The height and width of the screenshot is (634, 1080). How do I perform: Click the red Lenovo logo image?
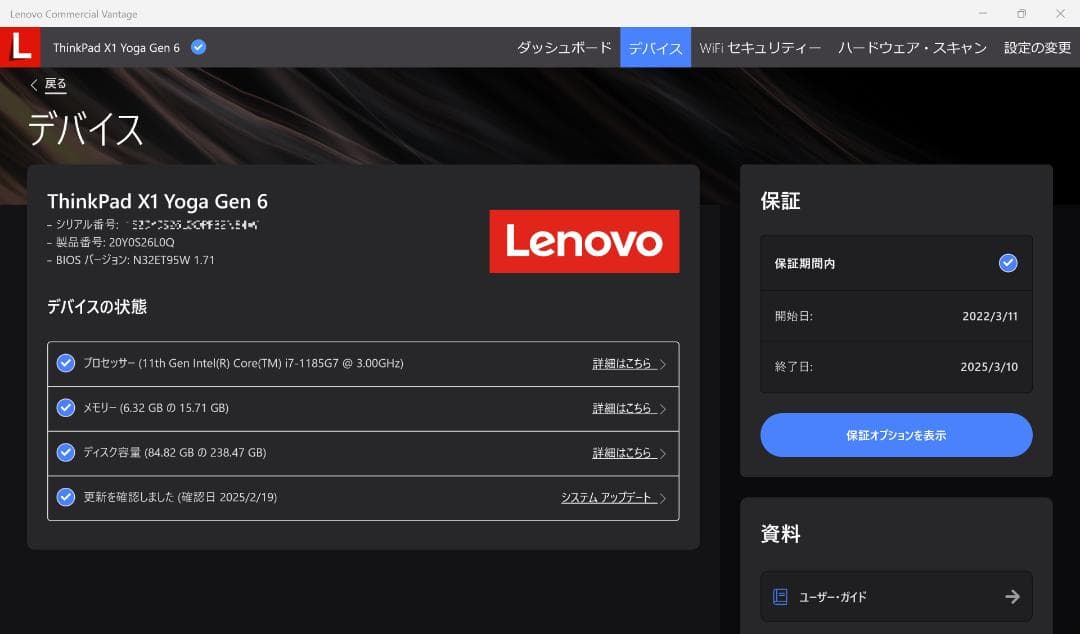click(584, 241)
